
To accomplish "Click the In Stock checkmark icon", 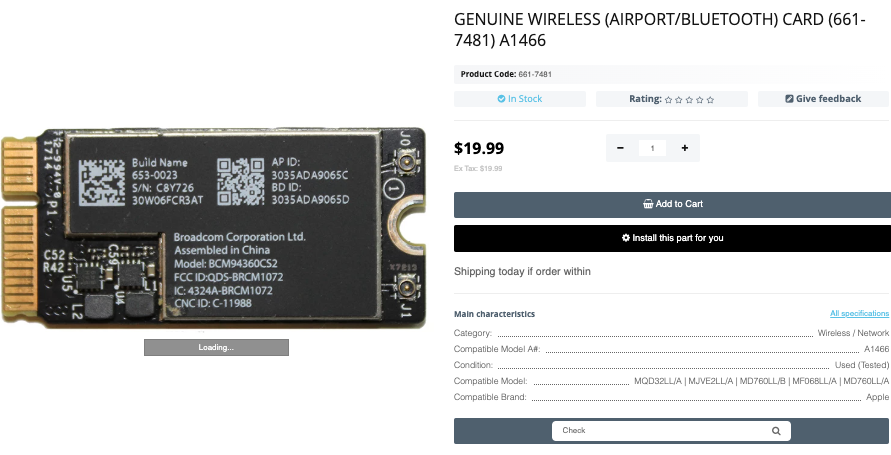I will (x=502, y=99).
